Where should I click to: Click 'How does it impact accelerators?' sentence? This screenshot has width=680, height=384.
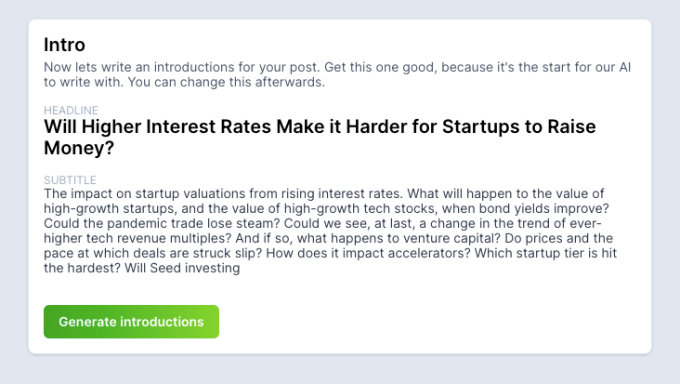pyautogui.click(x=368, y=253)
